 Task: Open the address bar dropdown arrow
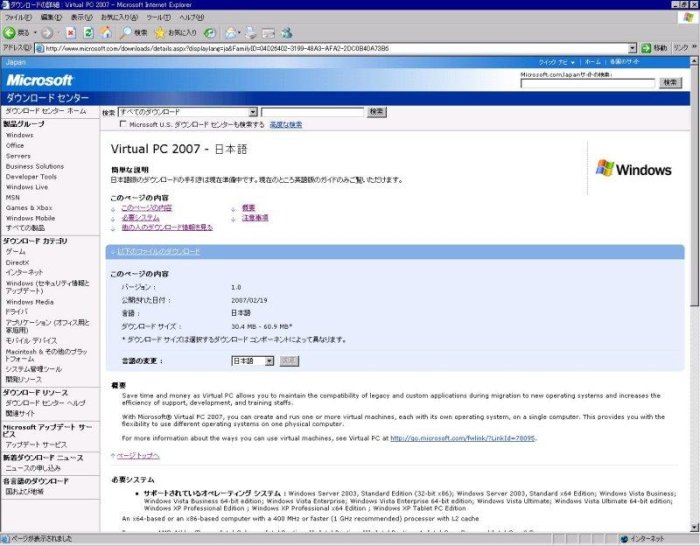632,48
